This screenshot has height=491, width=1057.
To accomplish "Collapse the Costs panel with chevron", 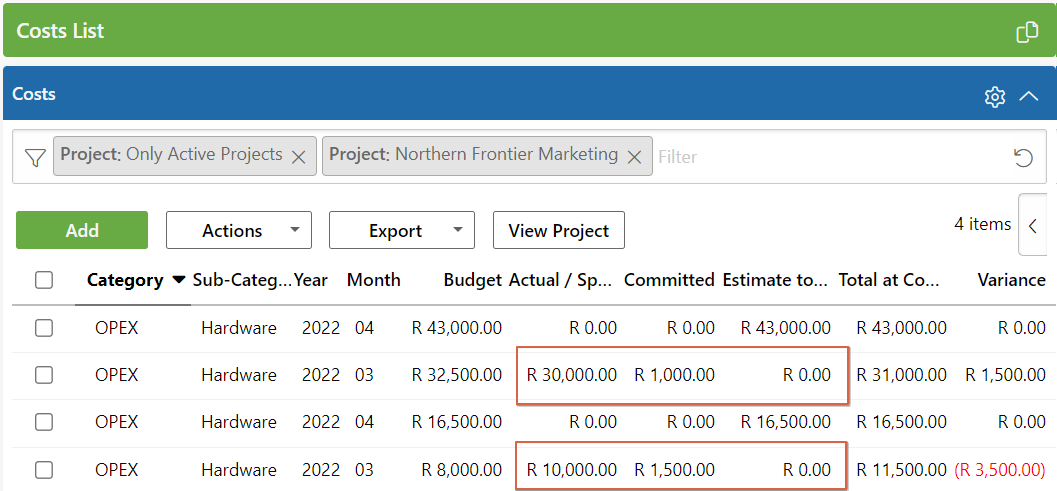I will (1029, 96).
